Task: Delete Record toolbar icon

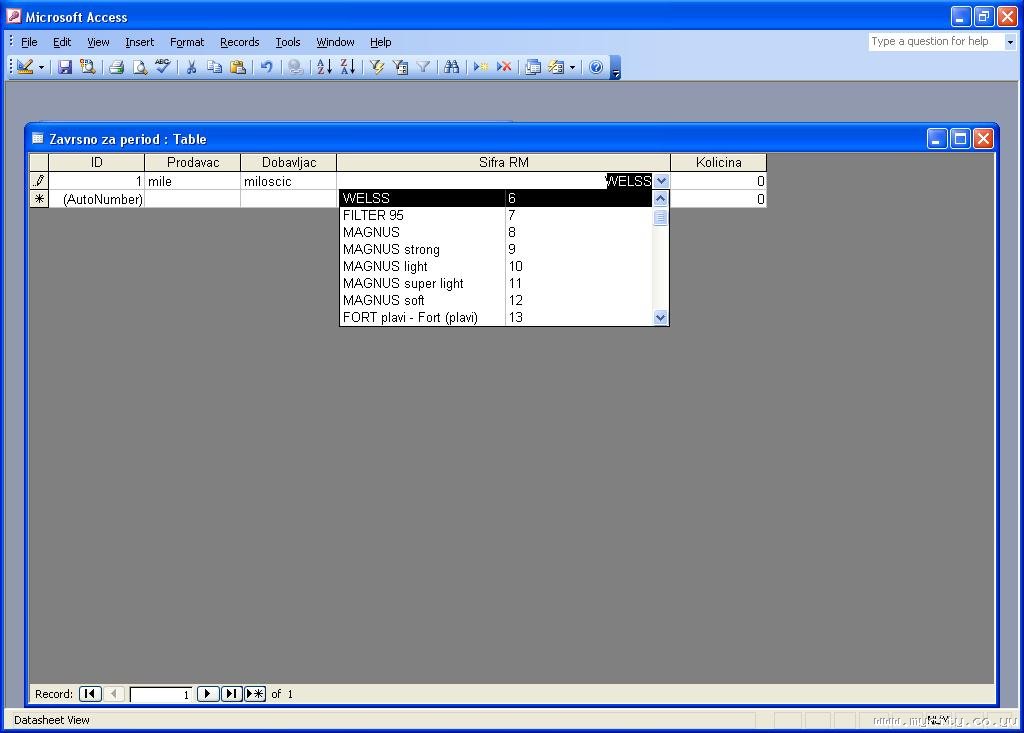Action: tap(504, 67)
